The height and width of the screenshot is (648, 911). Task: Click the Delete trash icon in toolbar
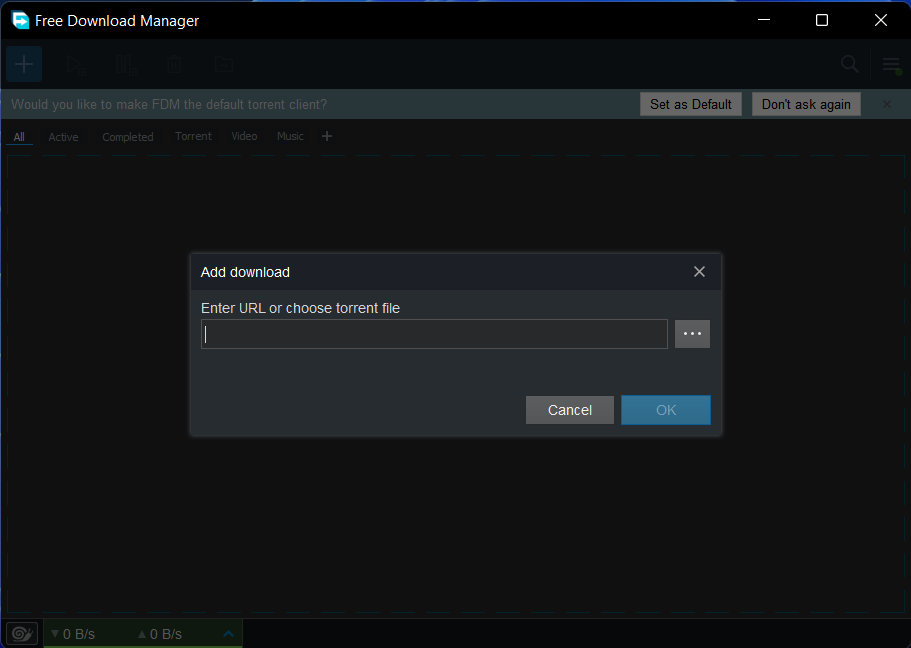(174, 64)
